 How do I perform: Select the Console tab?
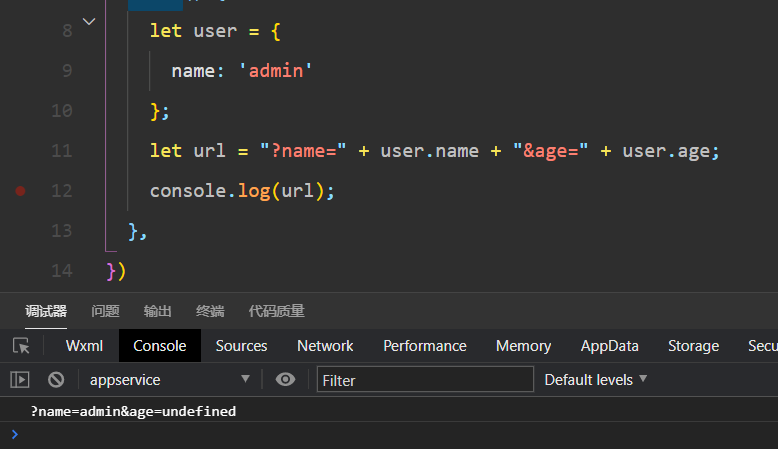pos(160,346)
